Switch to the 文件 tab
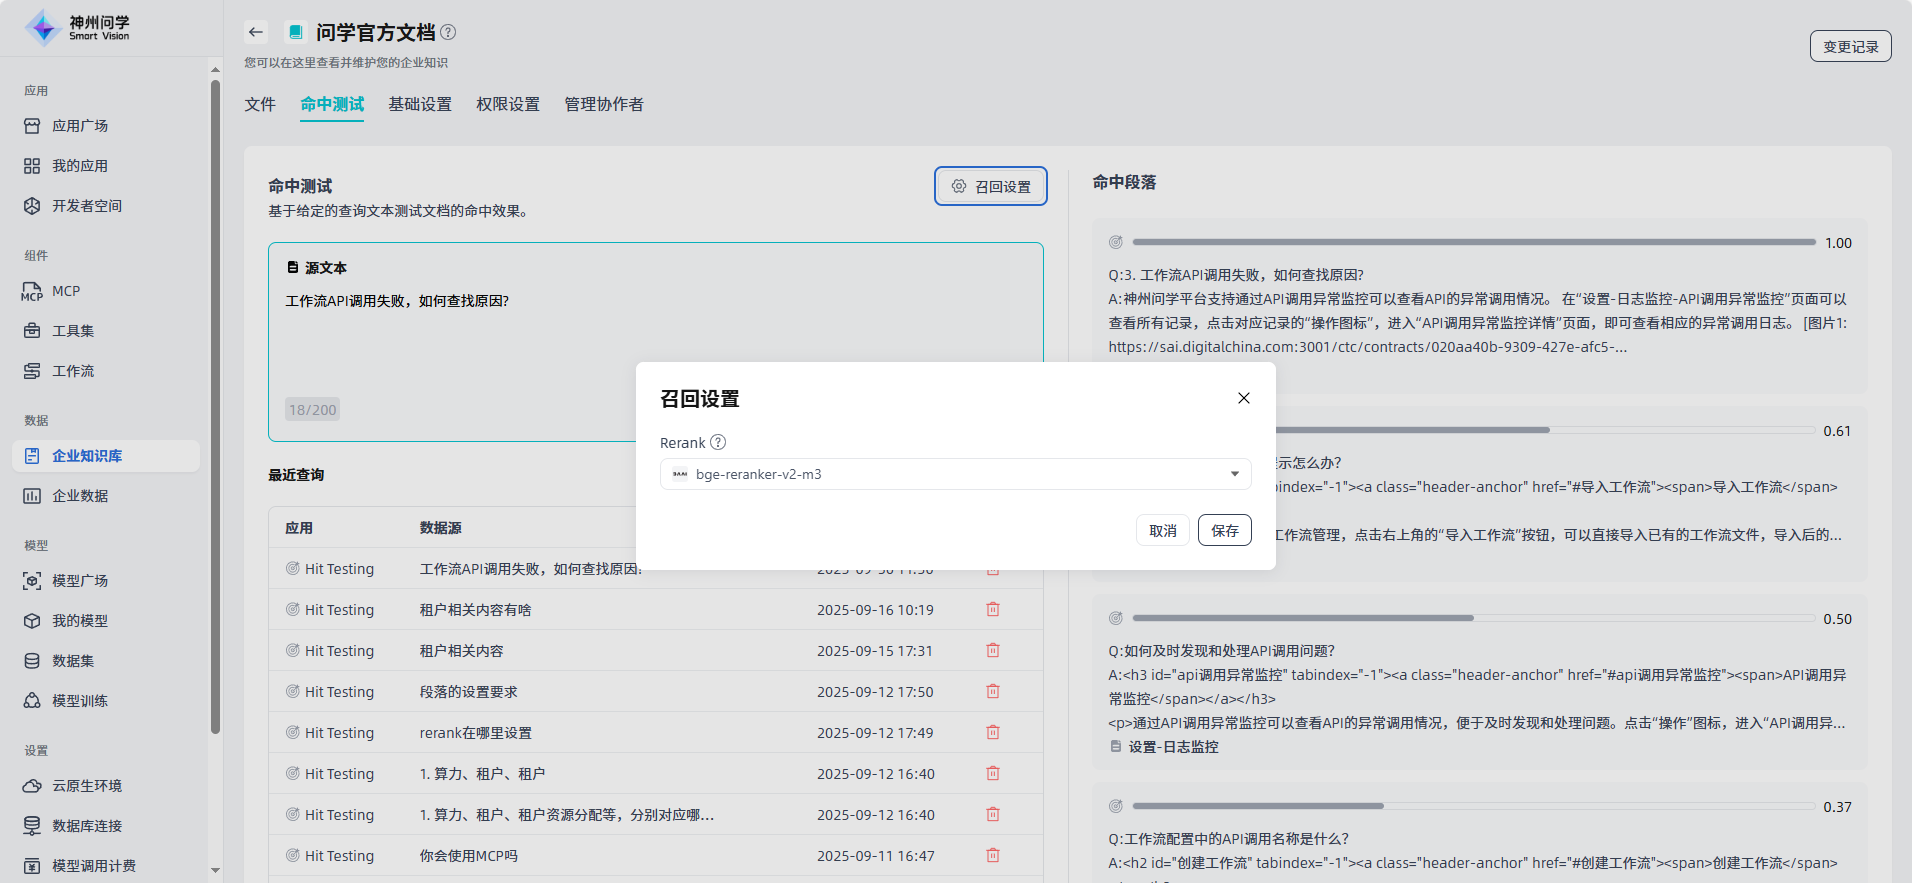The image size is (1912, 883). coord(260,104)
